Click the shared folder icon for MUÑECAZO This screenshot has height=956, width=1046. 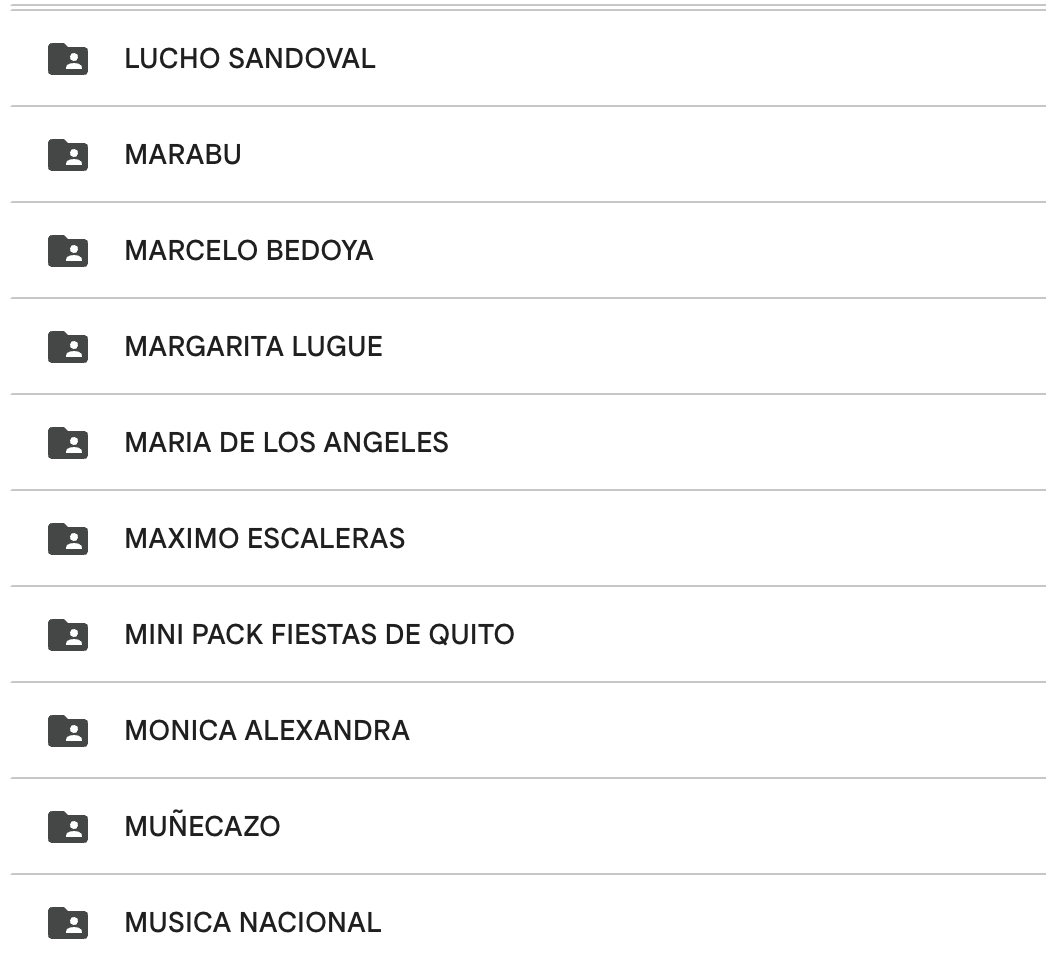click(68, 827)
